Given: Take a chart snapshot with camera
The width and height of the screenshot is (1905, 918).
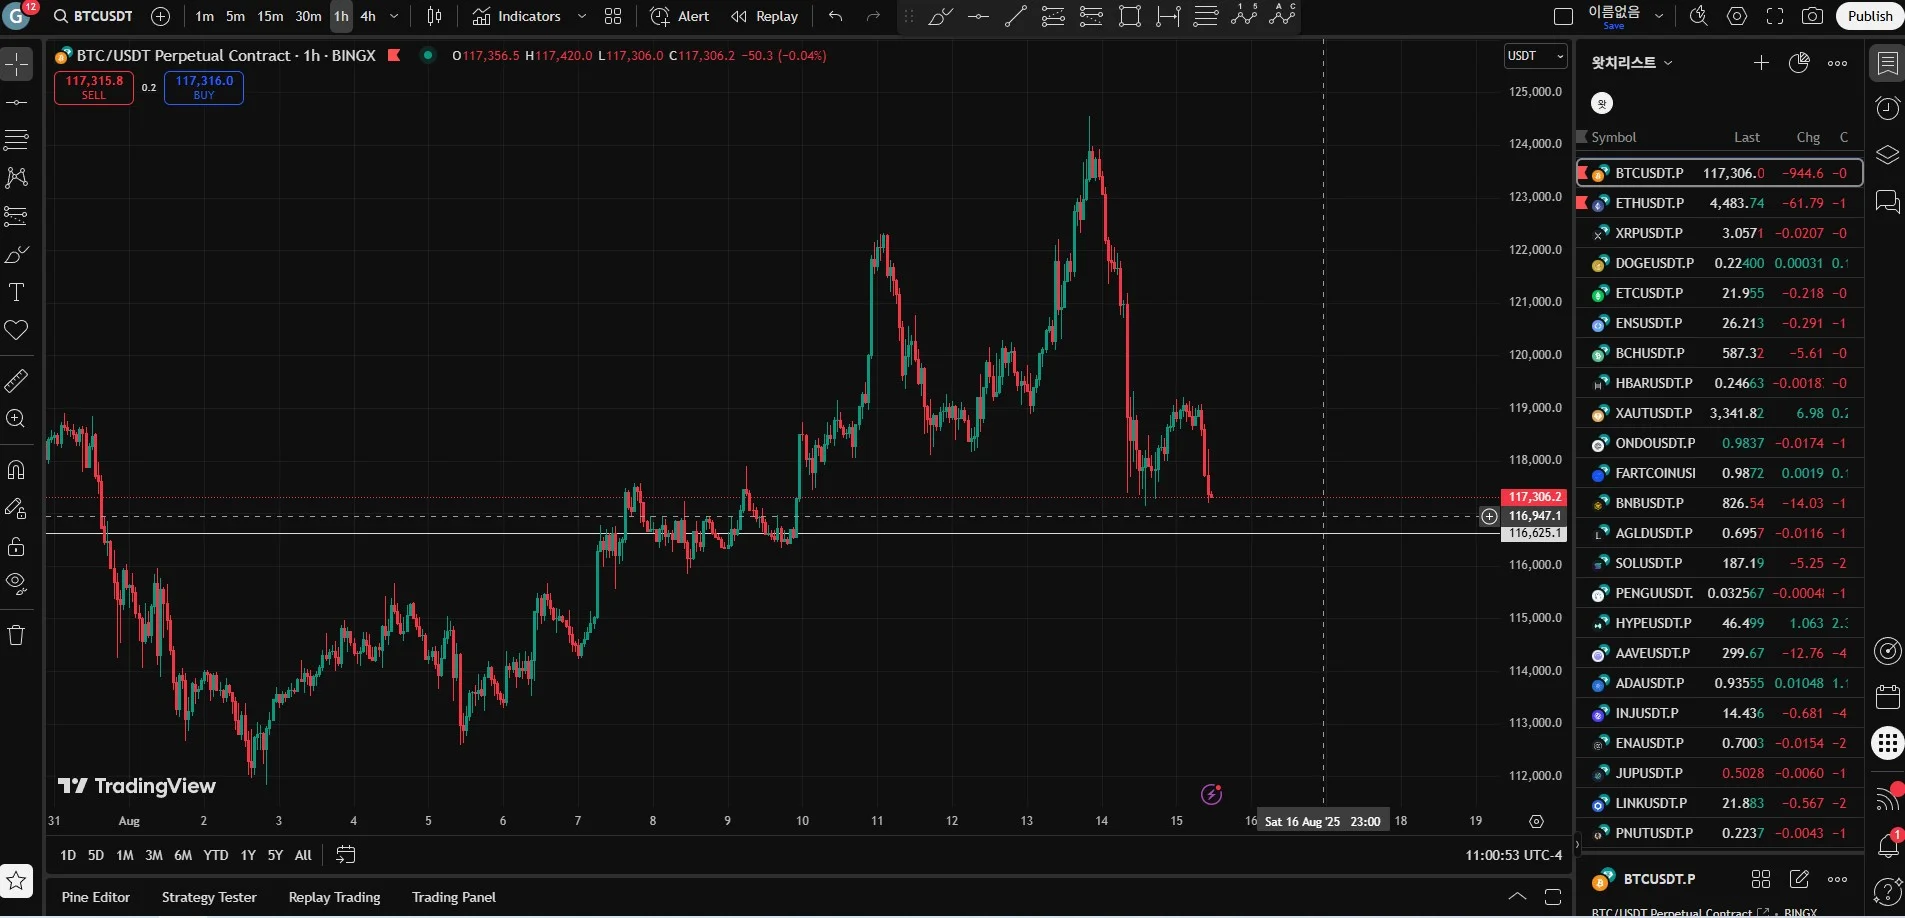Looking at the screenshot, I should (1812, 16).
